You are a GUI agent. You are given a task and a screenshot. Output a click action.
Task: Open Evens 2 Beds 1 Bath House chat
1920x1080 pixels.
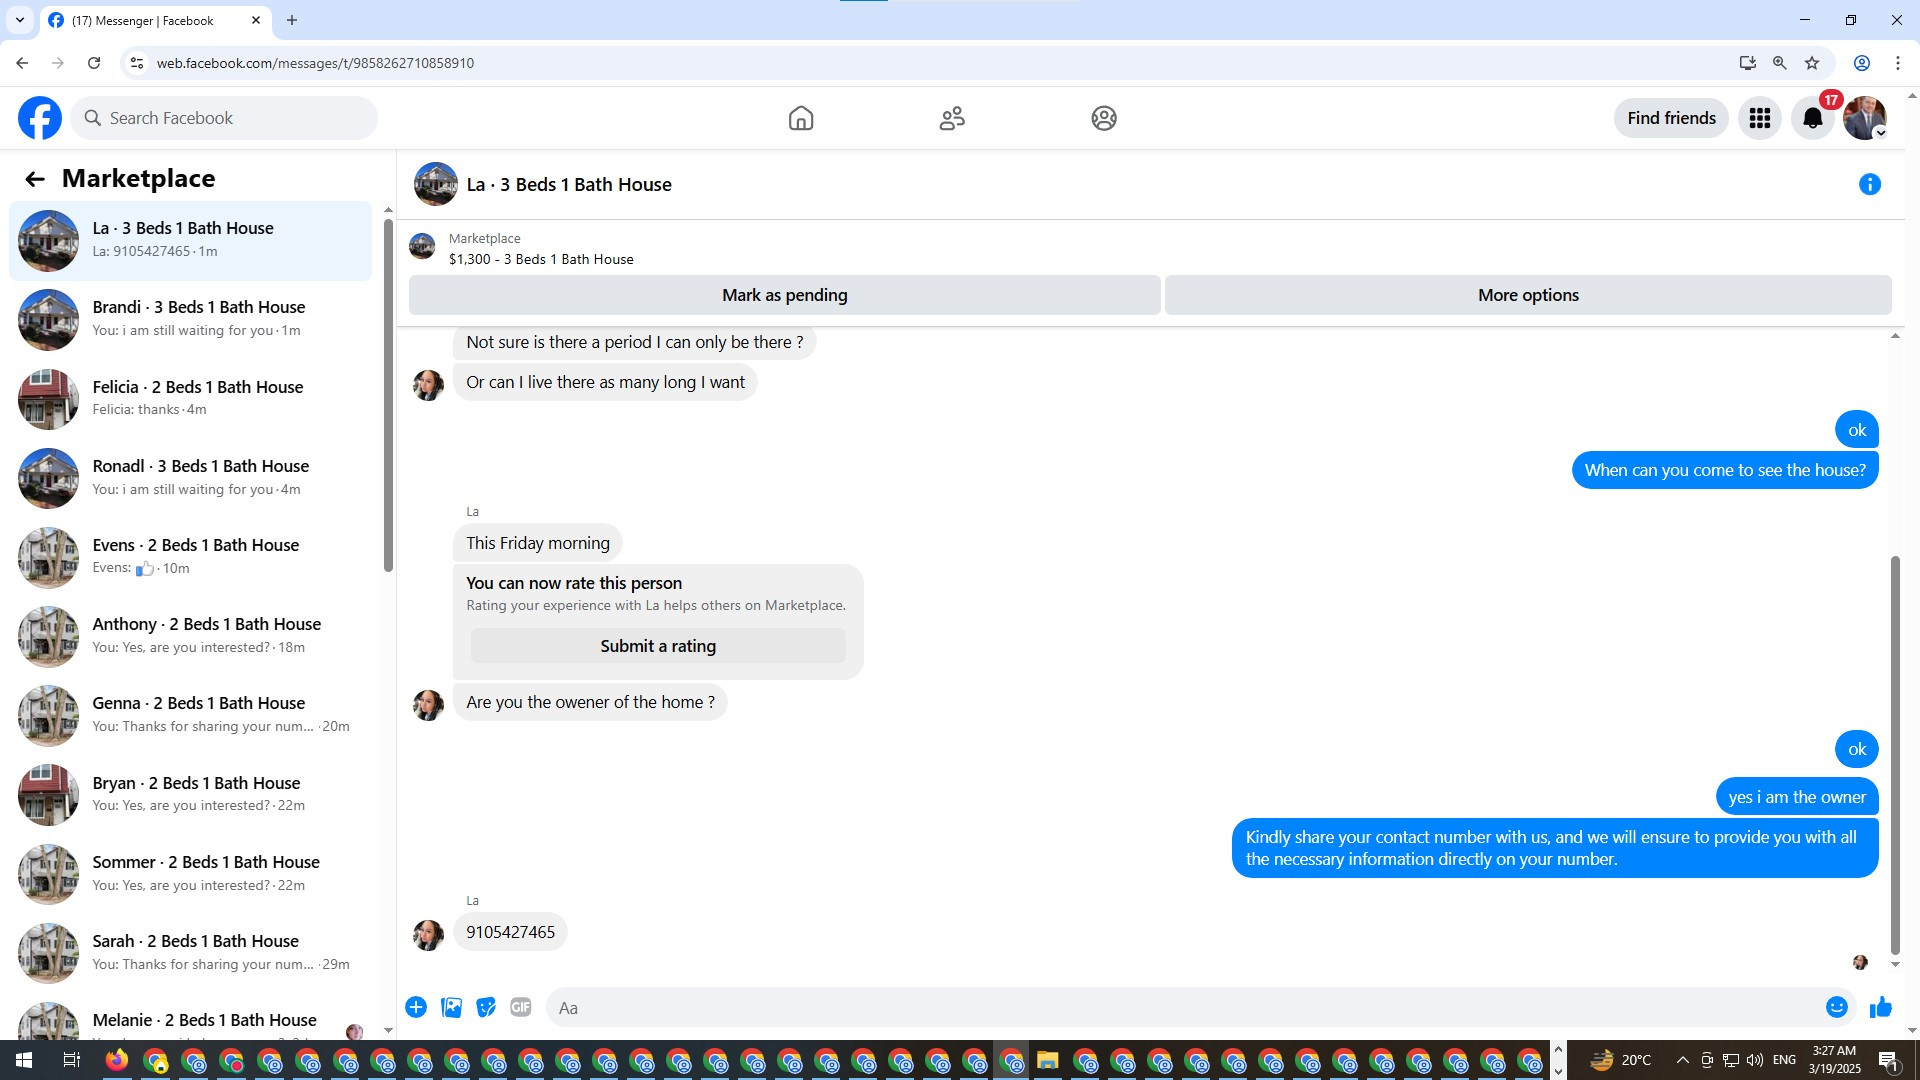190,557
